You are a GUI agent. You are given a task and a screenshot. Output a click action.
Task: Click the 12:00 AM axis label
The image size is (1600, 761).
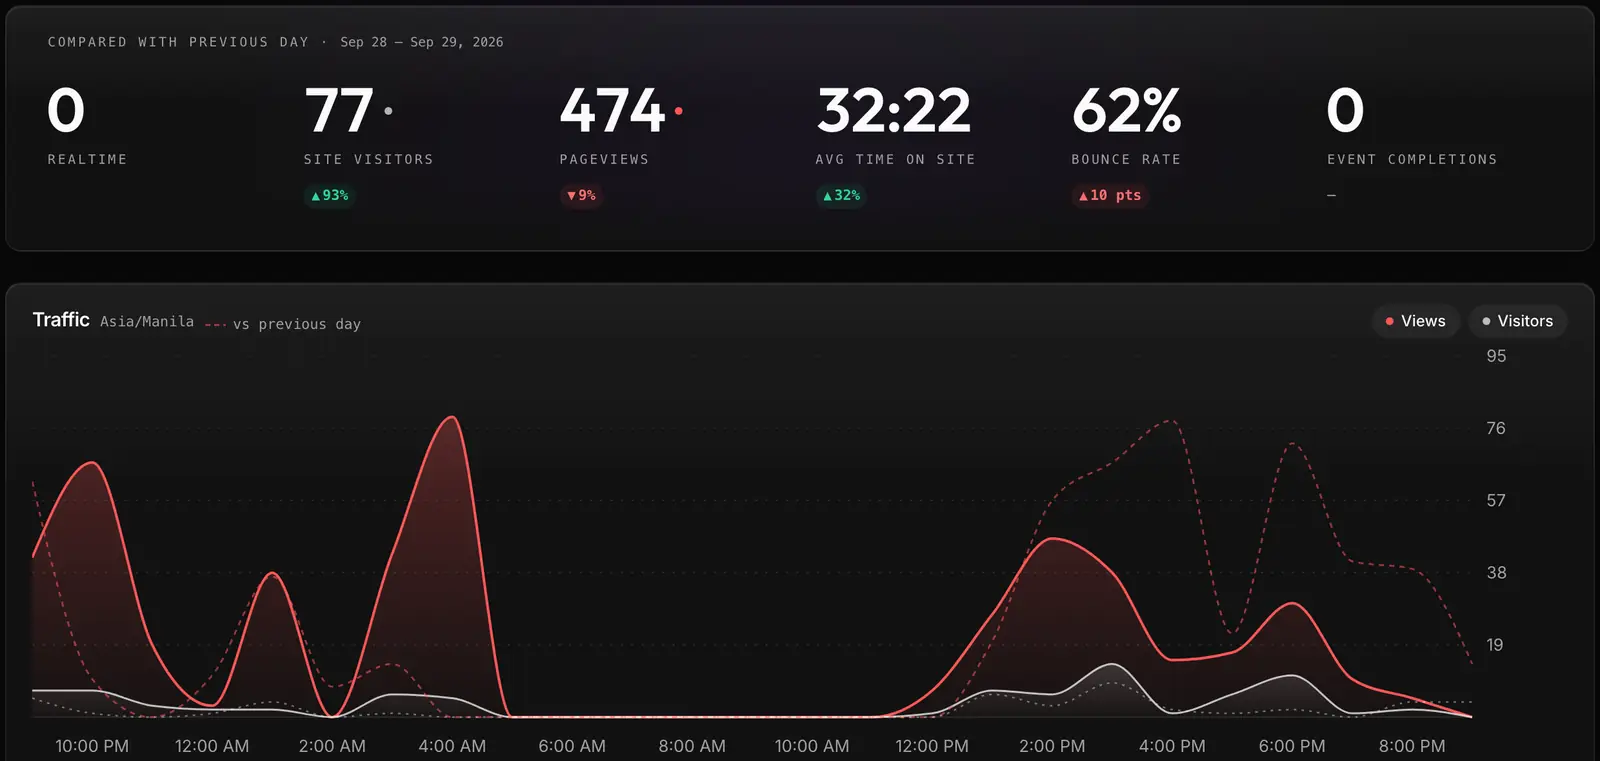pyautogui.click(x=212, y=746)
